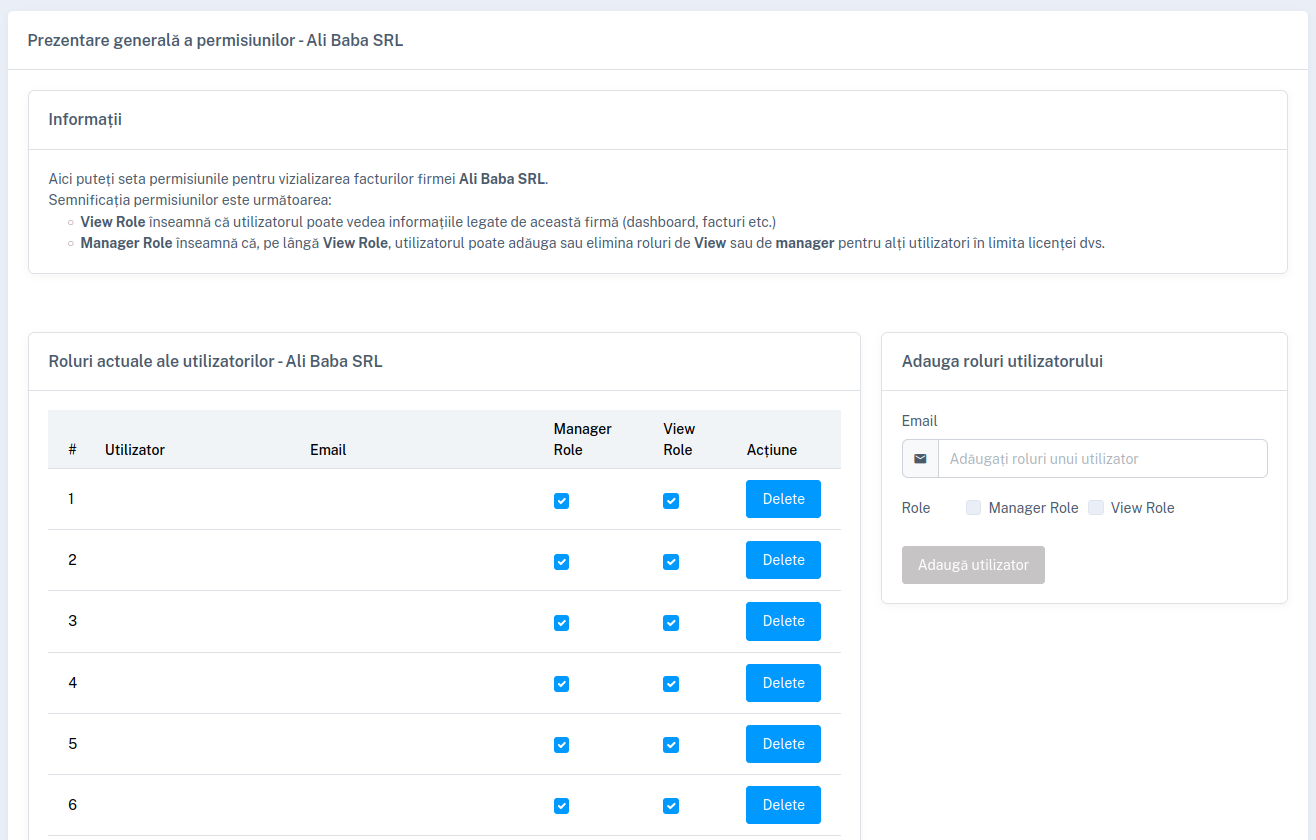Click the Informații panel heading
Viewport: 1316px width, 840px height.
[x=85, y=119]
